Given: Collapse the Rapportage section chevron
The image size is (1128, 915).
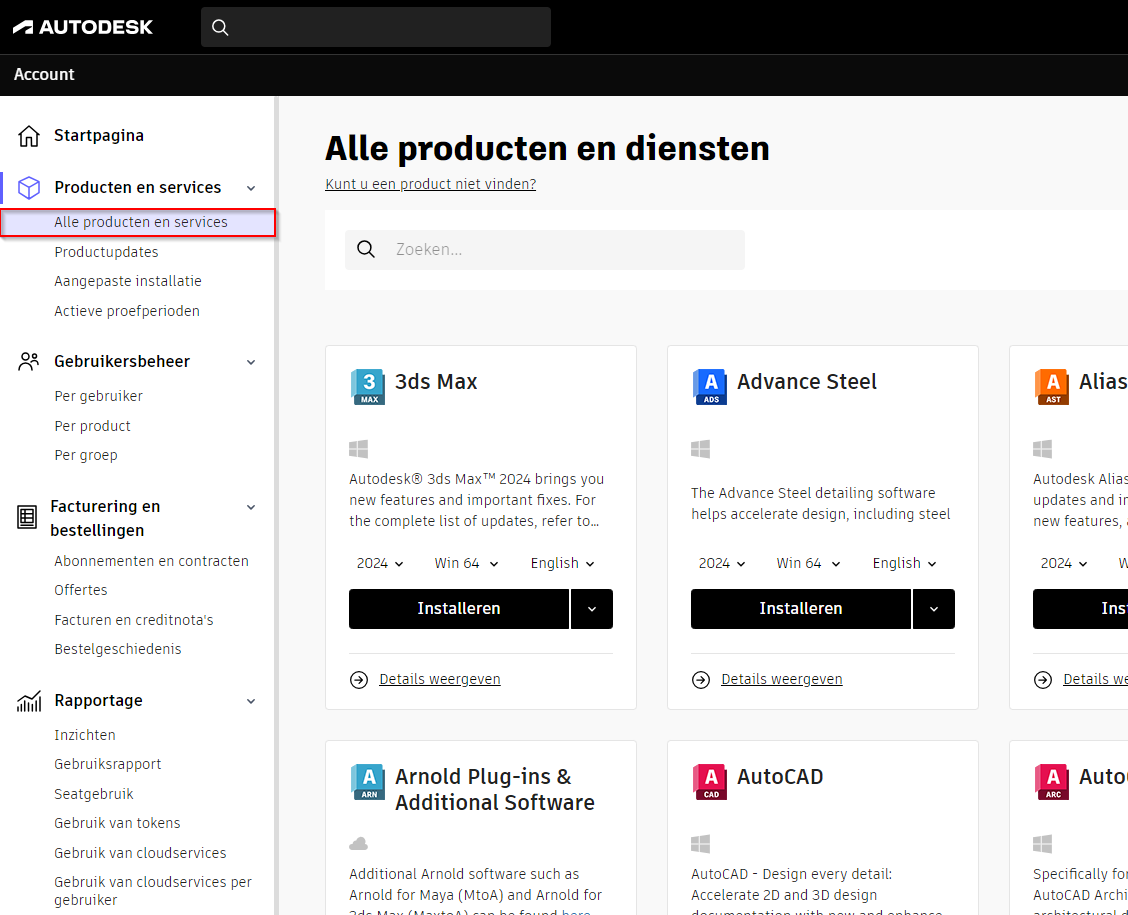Looking at the screenshot, I should [x=251, y=701].
